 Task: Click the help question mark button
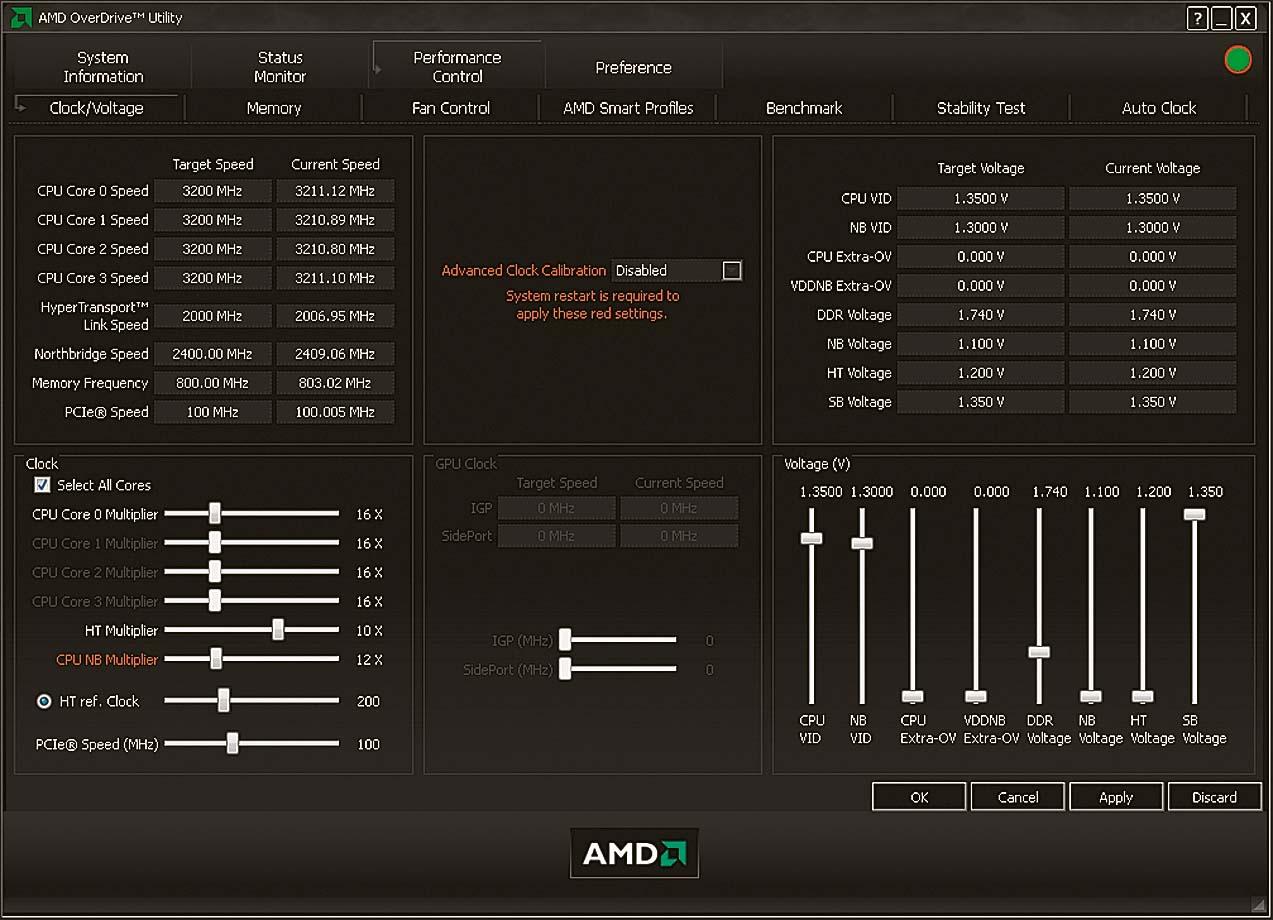click(x=1198, y=18)
